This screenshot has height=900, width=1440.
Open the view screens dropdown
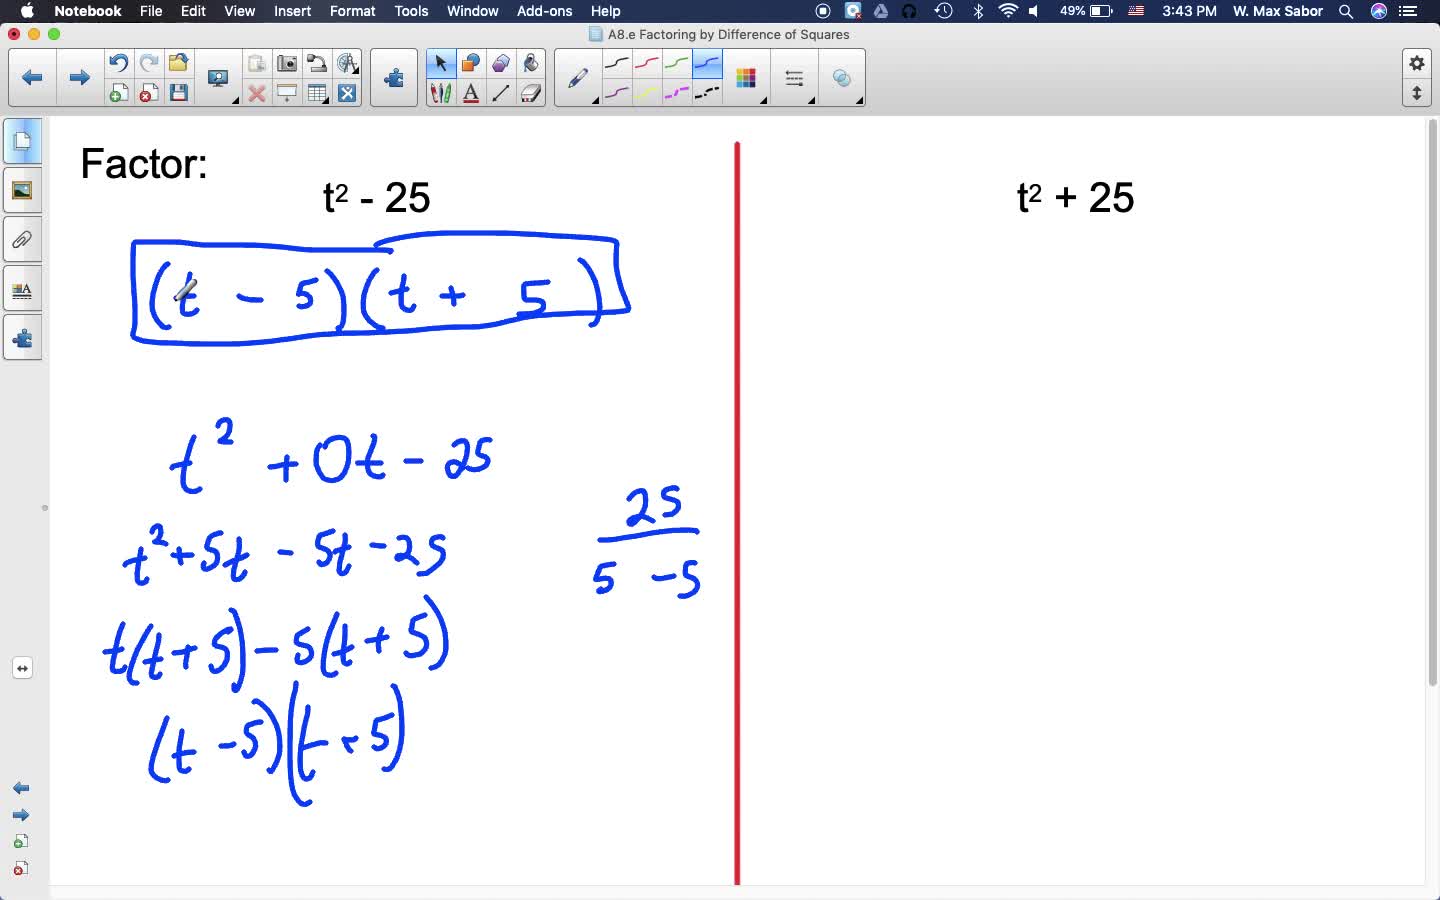218,79
